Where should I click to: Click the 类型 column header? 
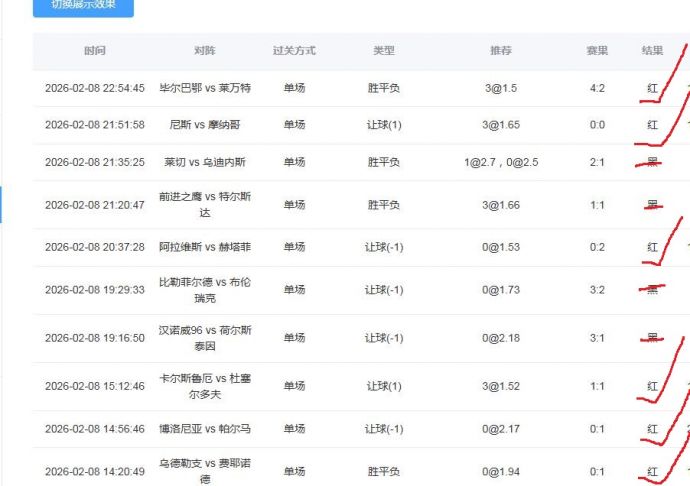384,51
